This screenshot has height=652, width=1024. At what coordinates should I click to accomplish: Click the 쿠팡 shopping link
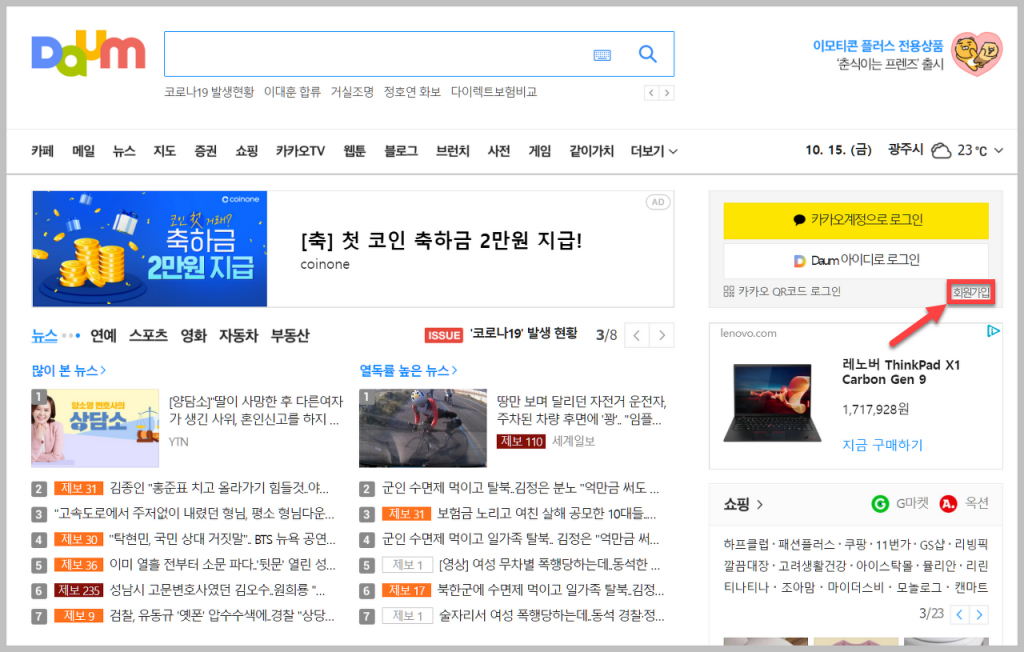click(x=855, y=545)
